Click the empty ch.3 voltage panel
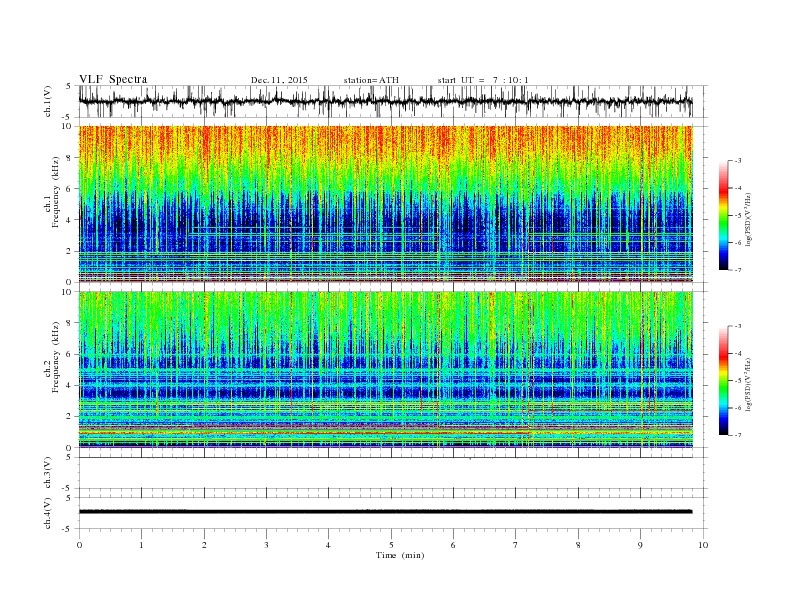This screenshot has width=792, height=612. 392,473
